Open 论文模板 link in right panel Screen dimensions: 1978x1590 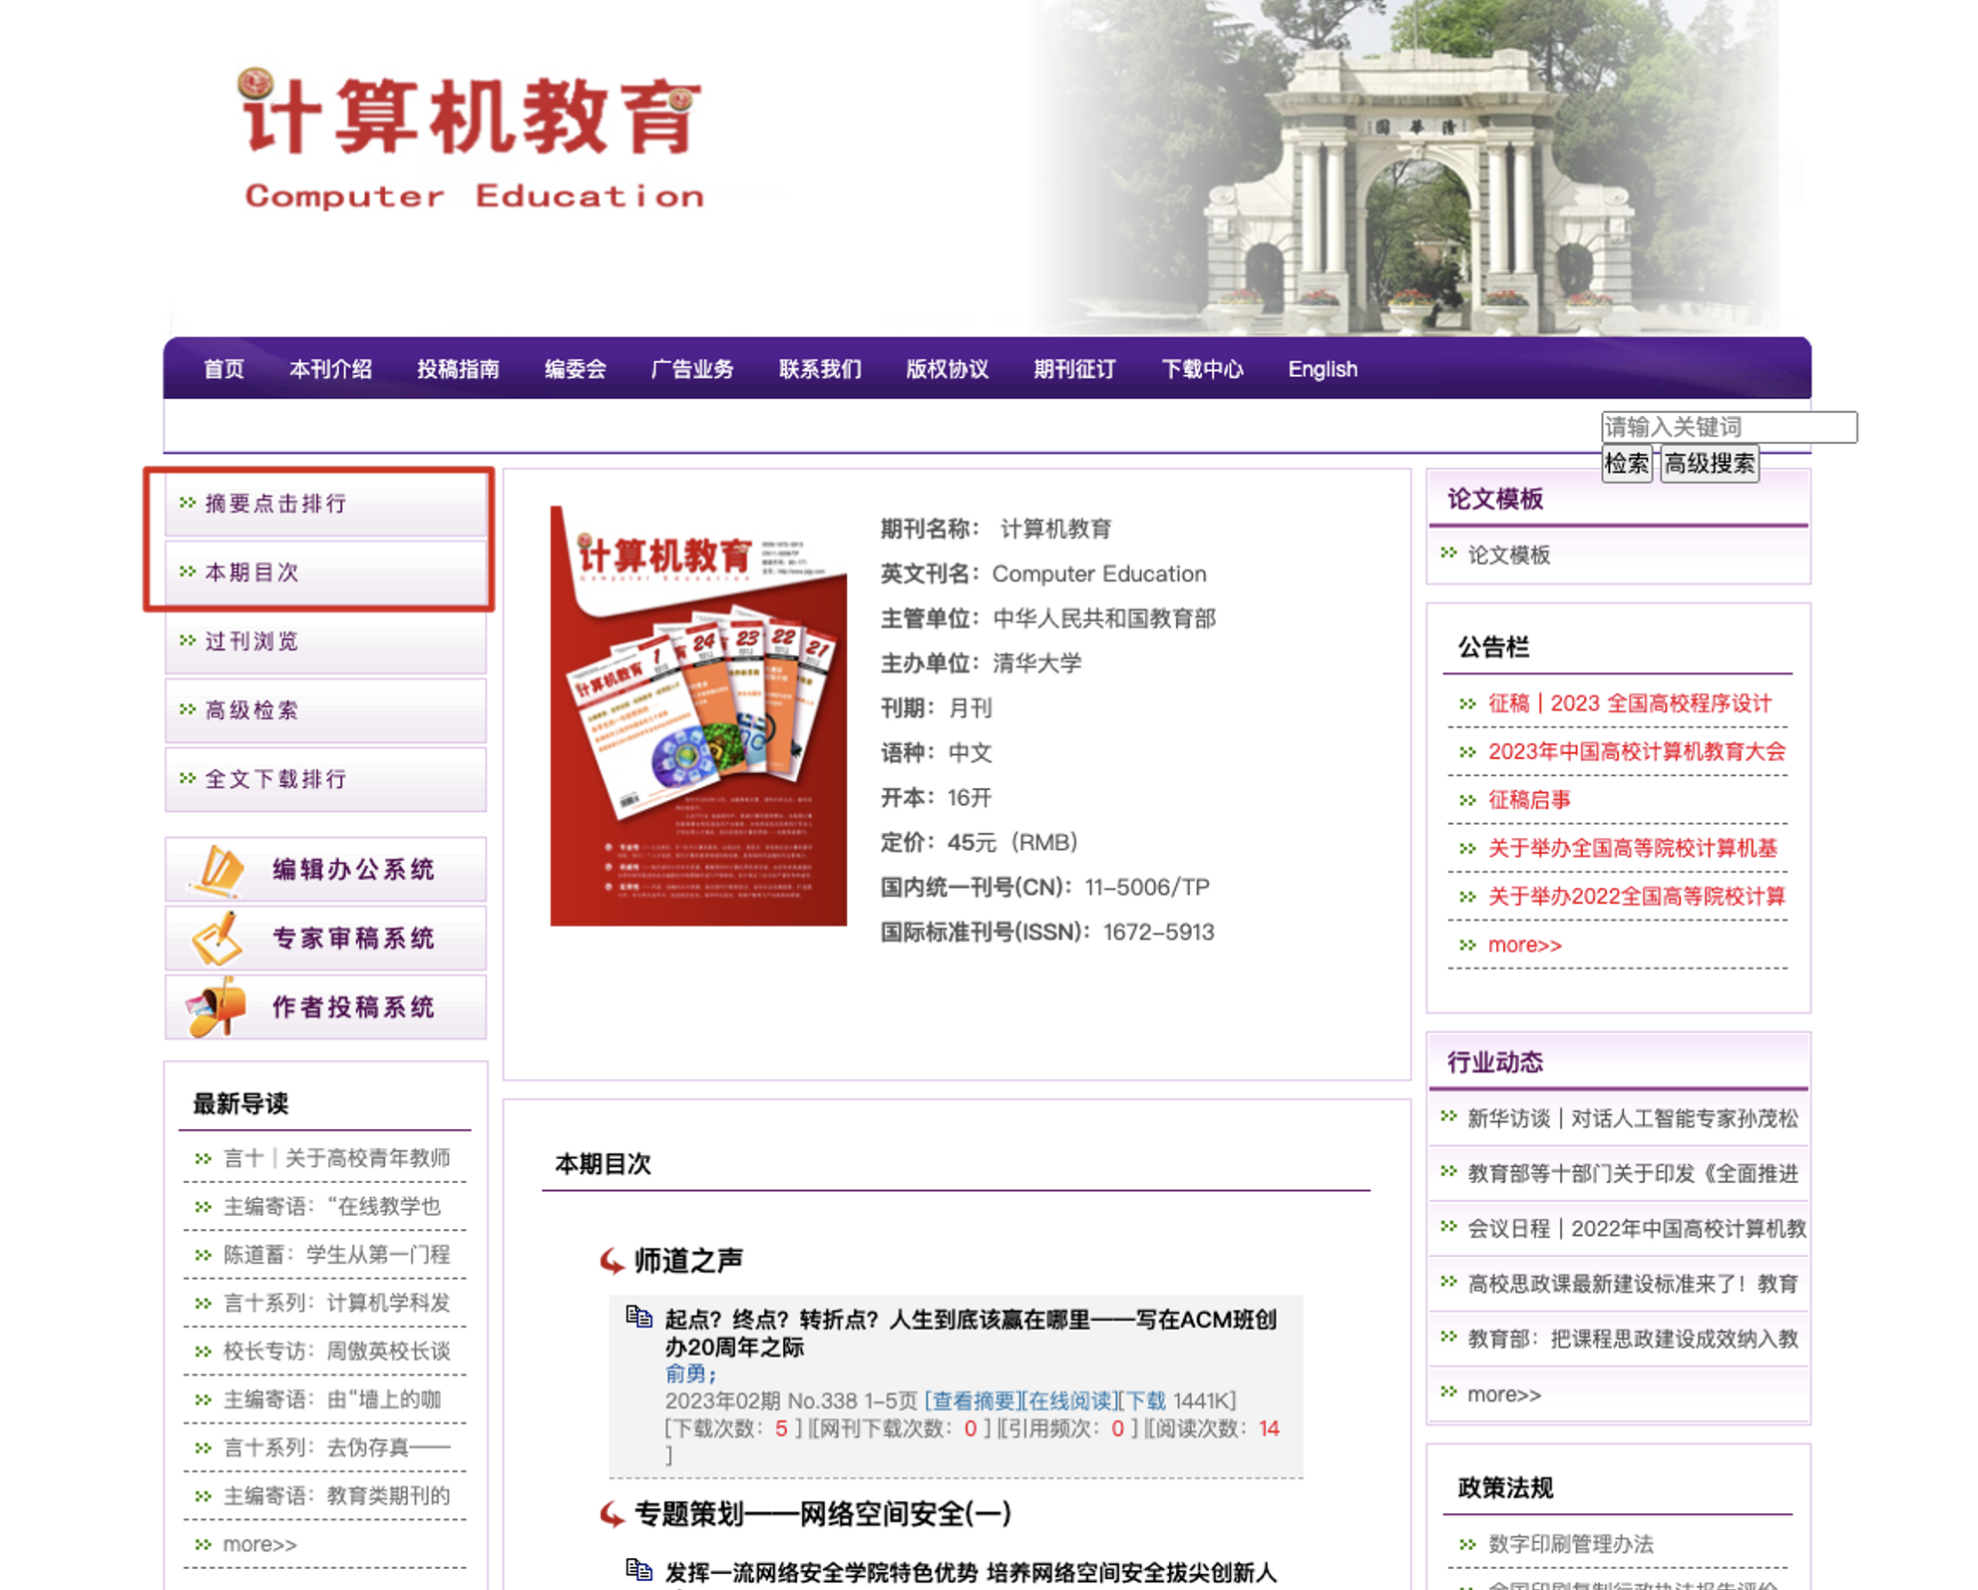pos(1508,555)
